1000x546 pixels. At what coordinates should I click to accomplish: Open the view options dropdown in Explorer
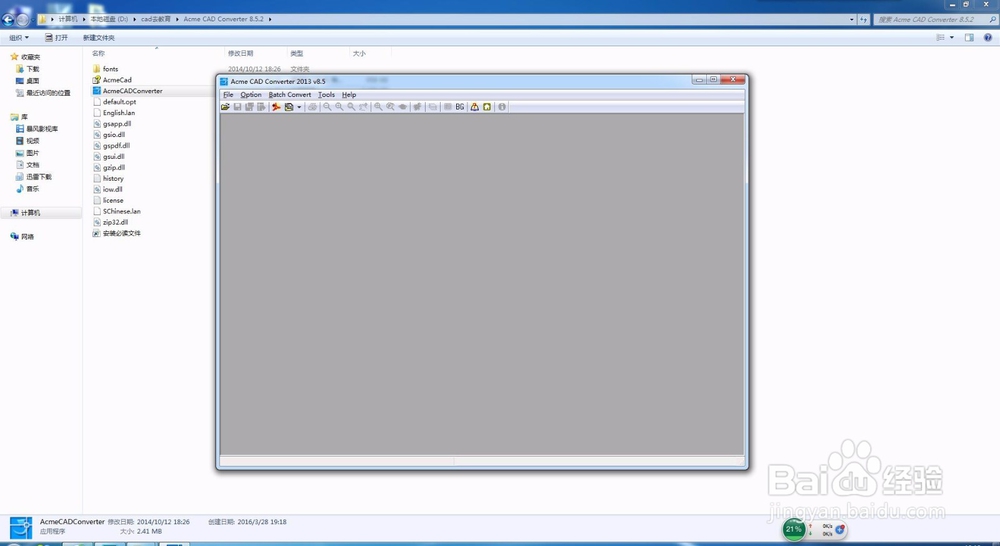pos(952,38)
